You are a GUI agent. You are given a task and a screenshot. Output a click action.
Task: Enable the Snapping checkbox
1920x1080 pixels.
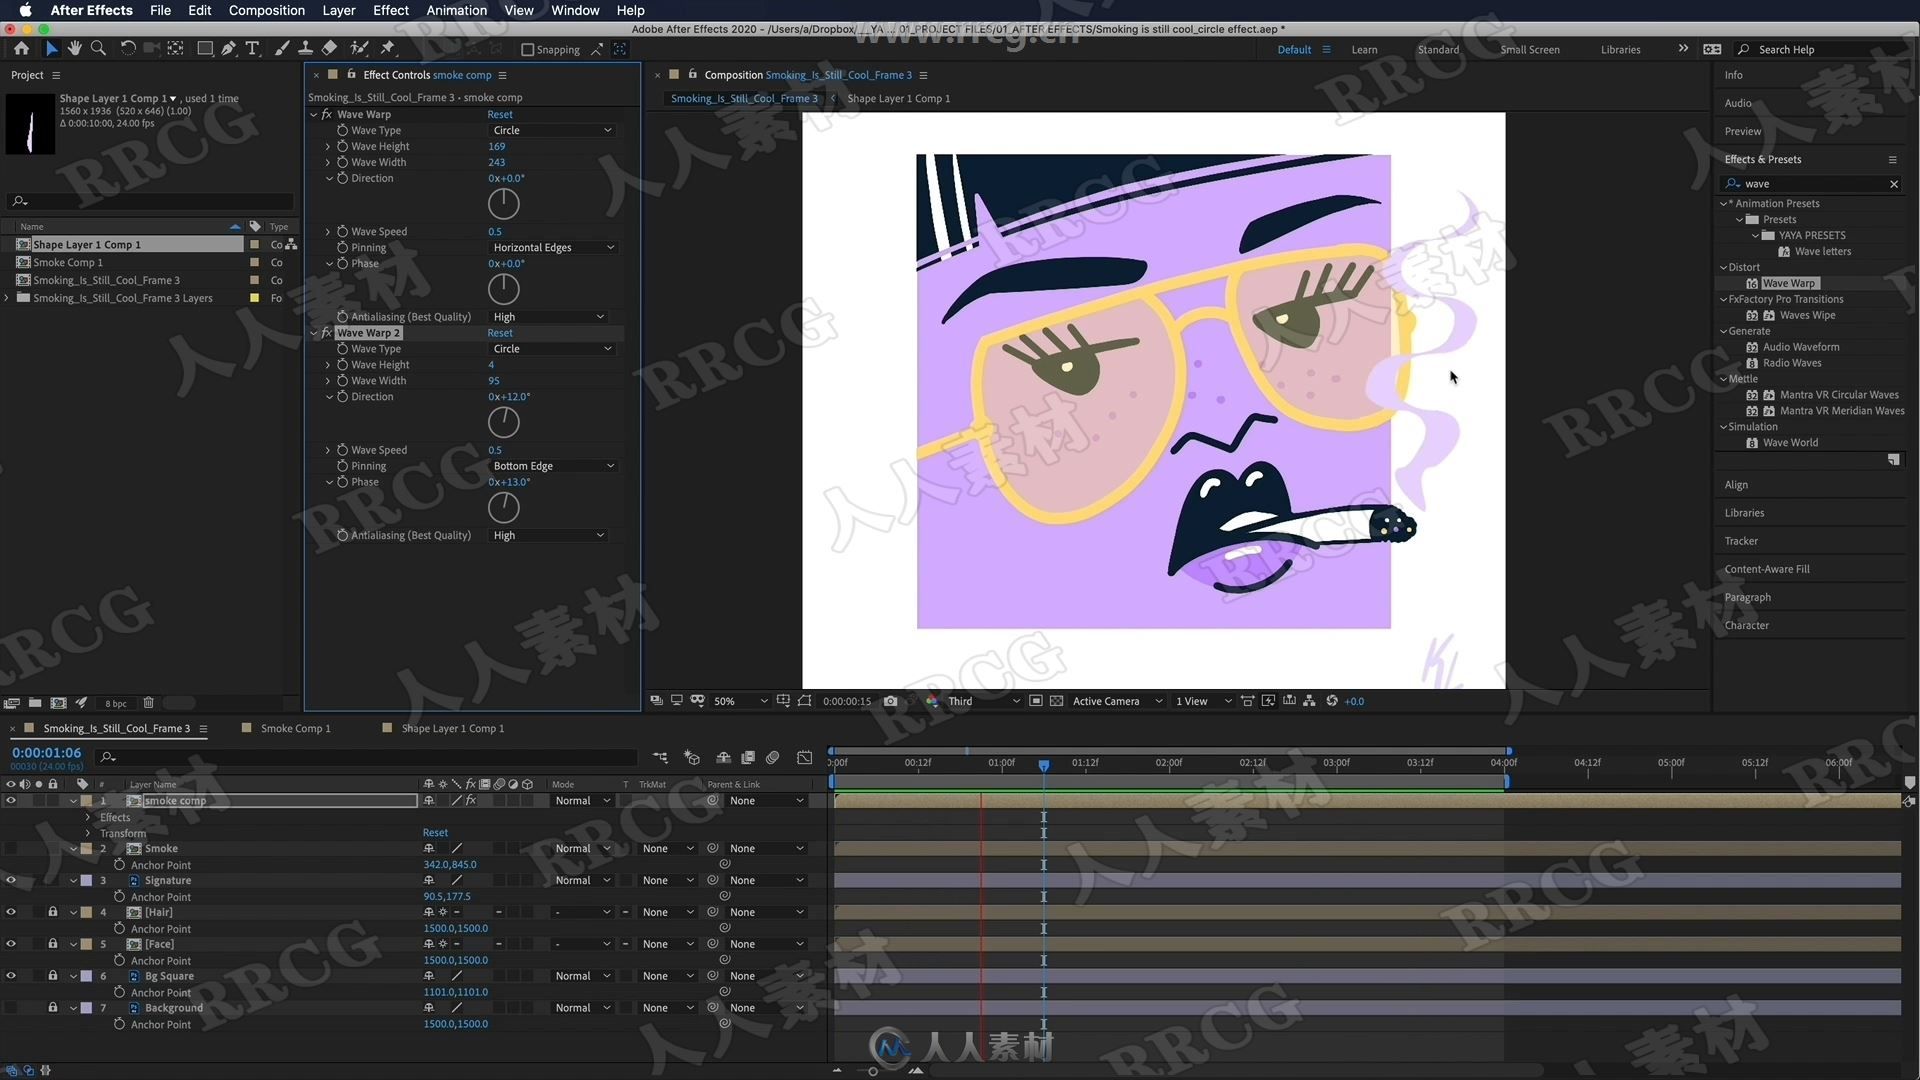tap(528, 49)
